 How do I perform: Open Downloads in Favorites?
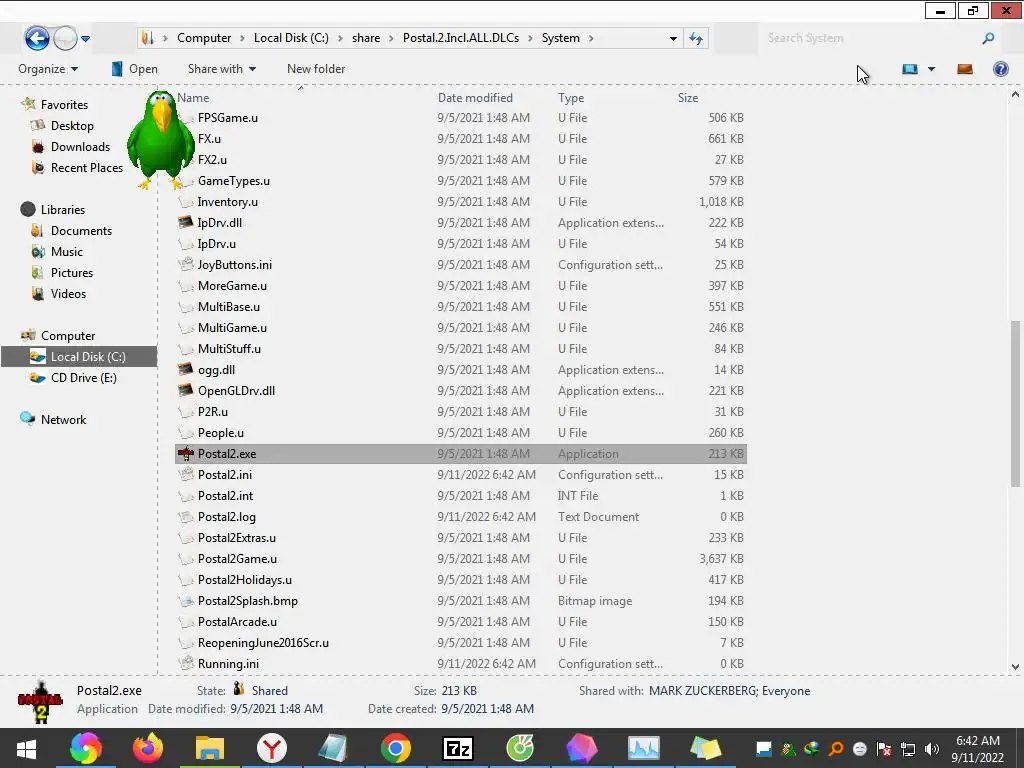(x=80, y=147)
